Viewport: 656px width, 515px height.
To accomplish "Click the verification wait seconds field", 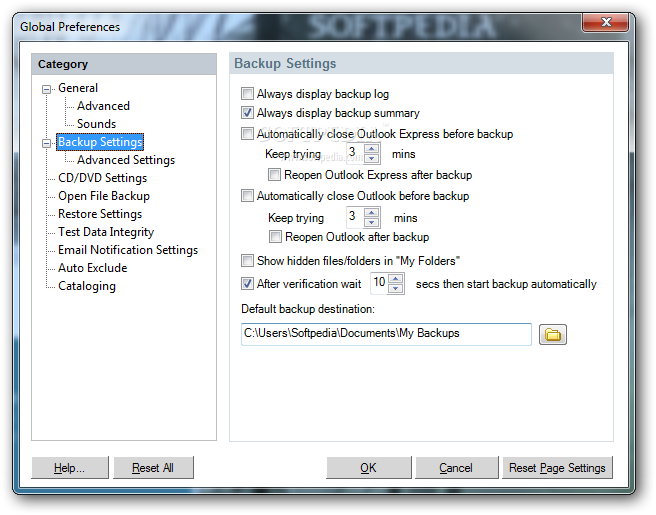I will pyautogui.click(x=379, y=283).
